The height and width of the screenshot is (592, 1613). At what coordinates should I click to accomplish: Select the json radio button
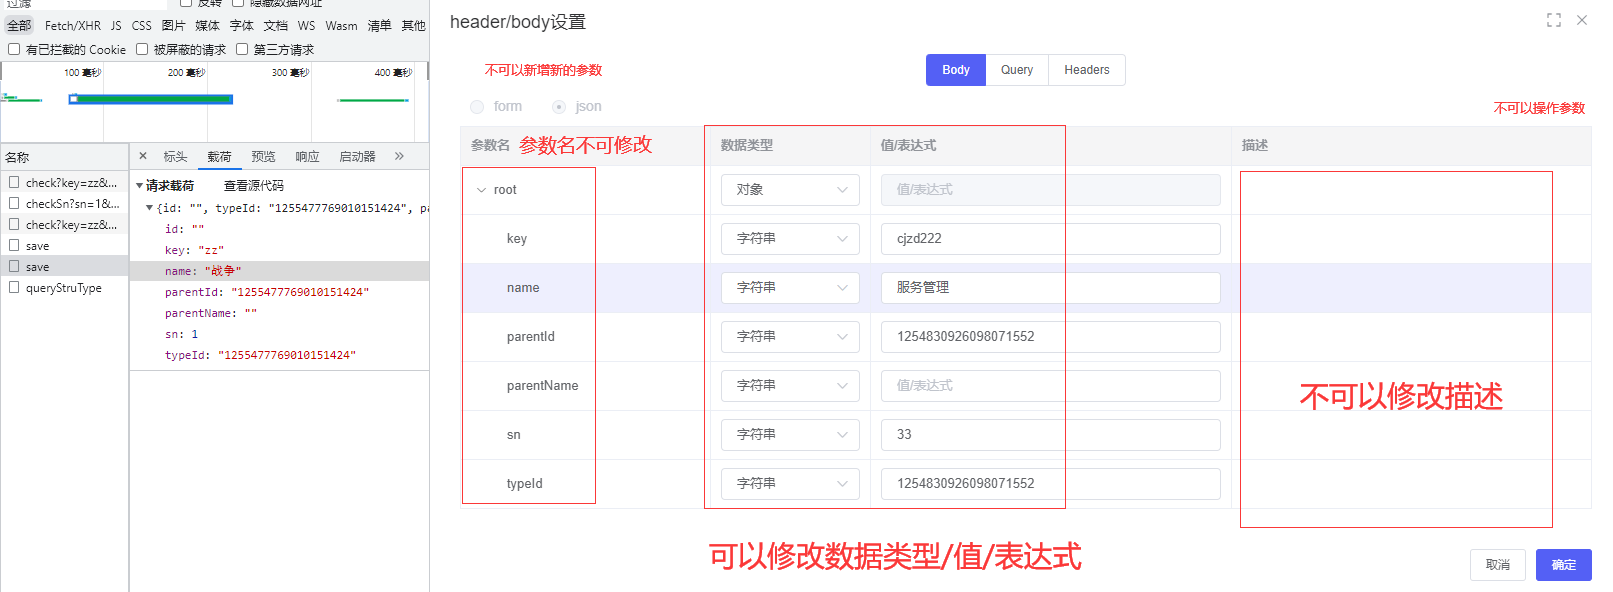559,107
